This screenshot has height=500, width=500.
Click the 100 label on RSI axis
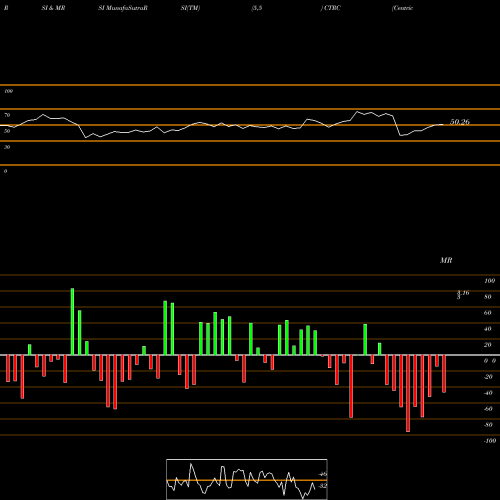pos(9,91)
